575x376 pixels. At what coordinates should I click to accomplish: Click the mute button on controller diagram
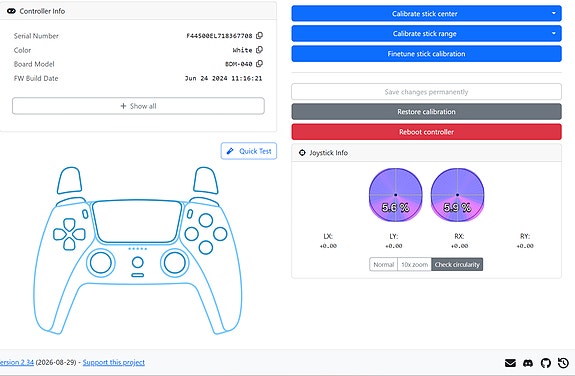138,275
